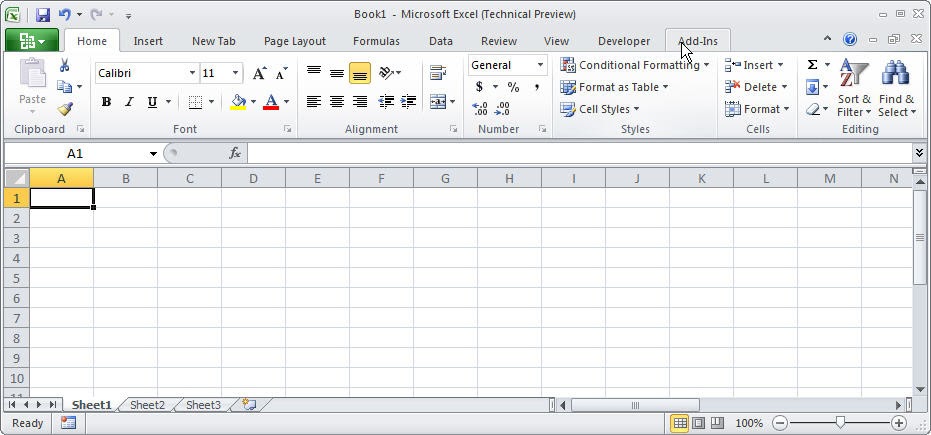
Task: Click Sort & Filter button
Action: tap(854, 88)
